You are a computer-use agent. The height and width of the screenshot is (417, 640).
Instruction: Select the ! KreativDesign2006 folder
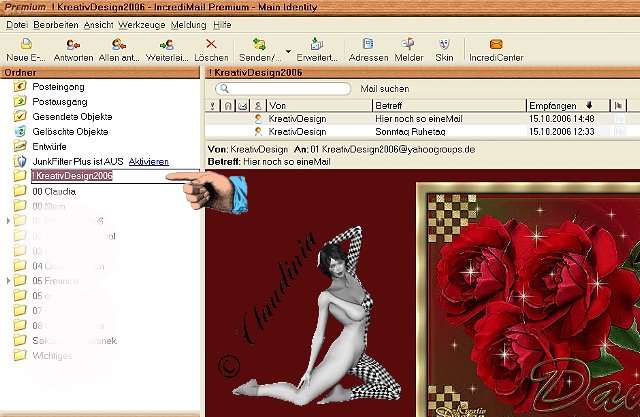tap(72, 176)
